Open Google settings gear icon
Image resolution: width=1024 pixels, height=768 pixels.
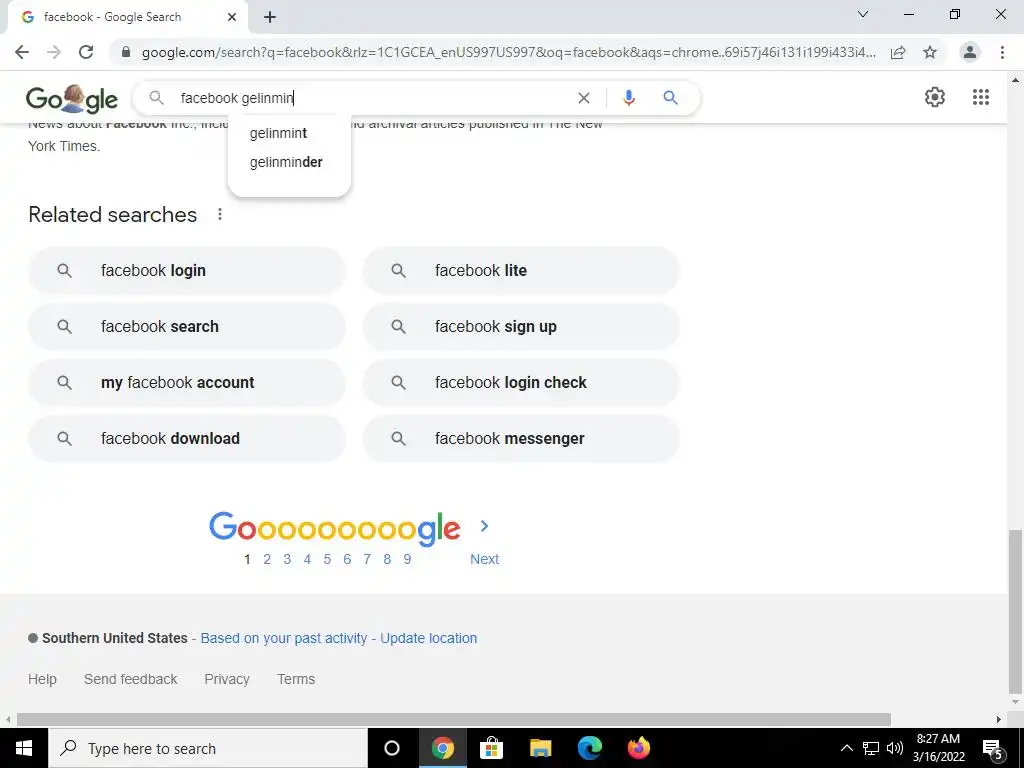click(935, 97)
